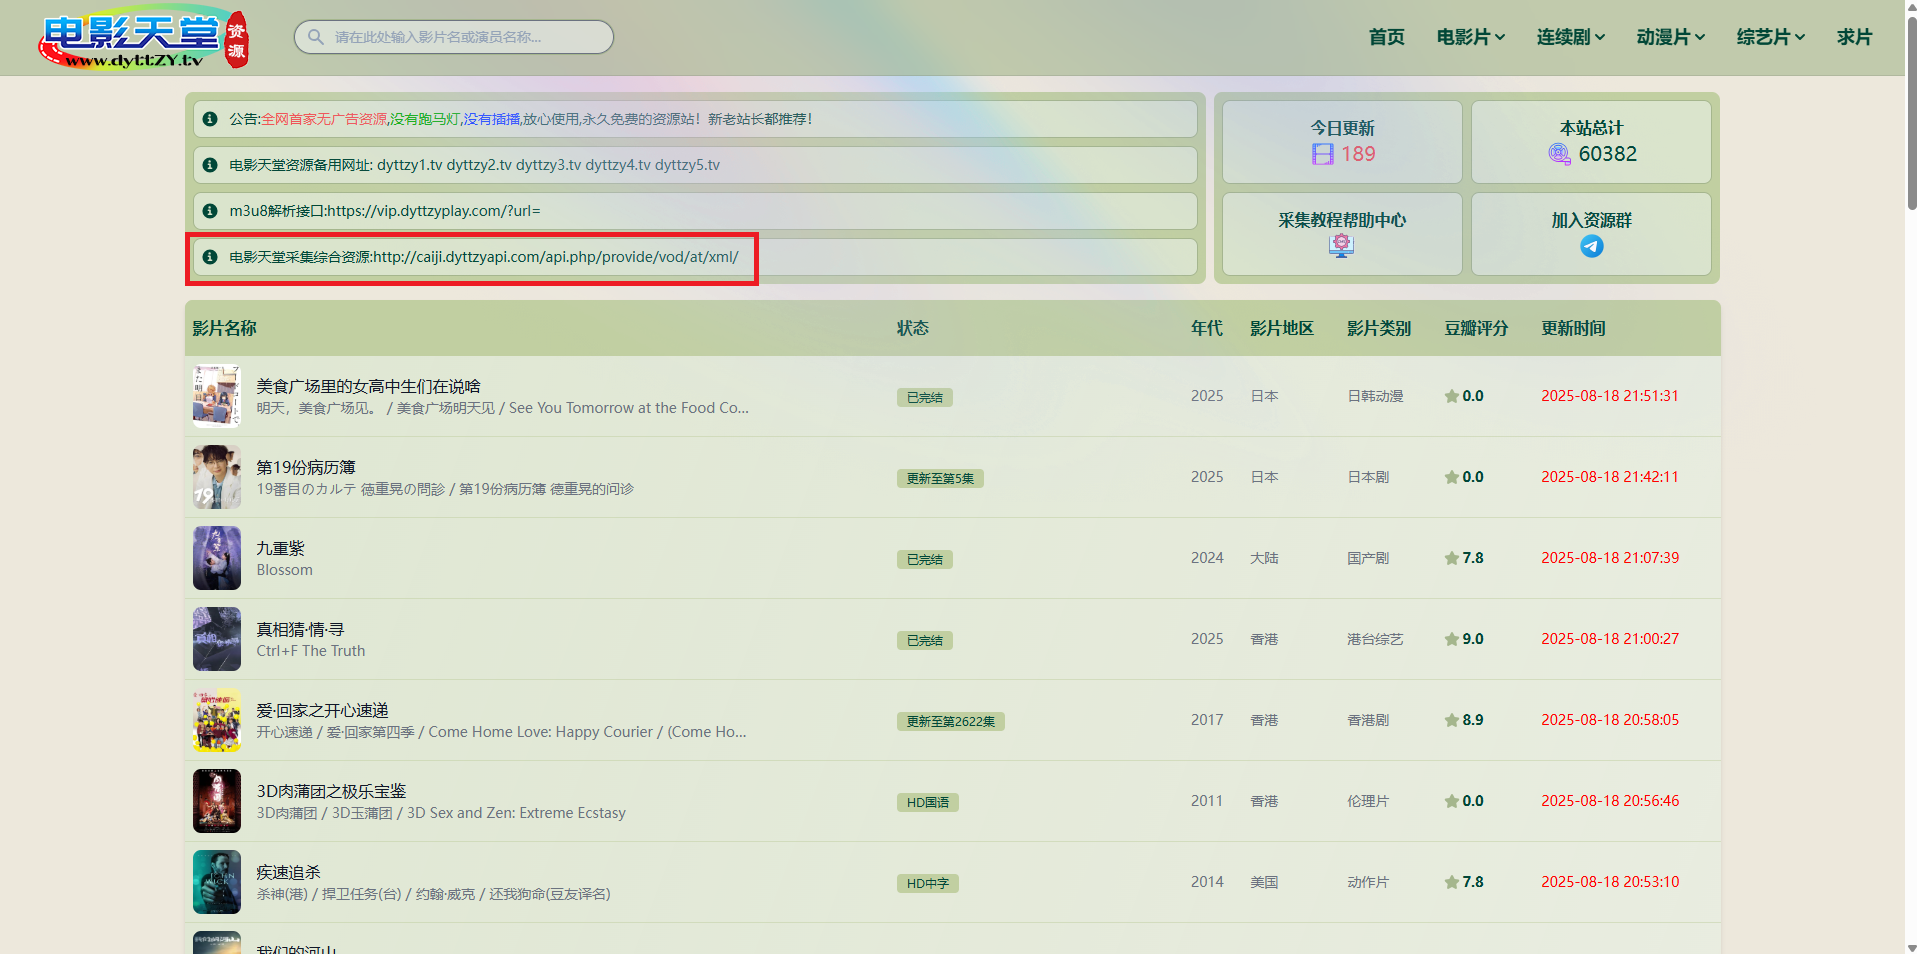Image resolution: width=1917 pixels, height=954 pixels.
Task: Open the 备用网址 dyttzy1.tv notice row
Action: click(695, 165)
